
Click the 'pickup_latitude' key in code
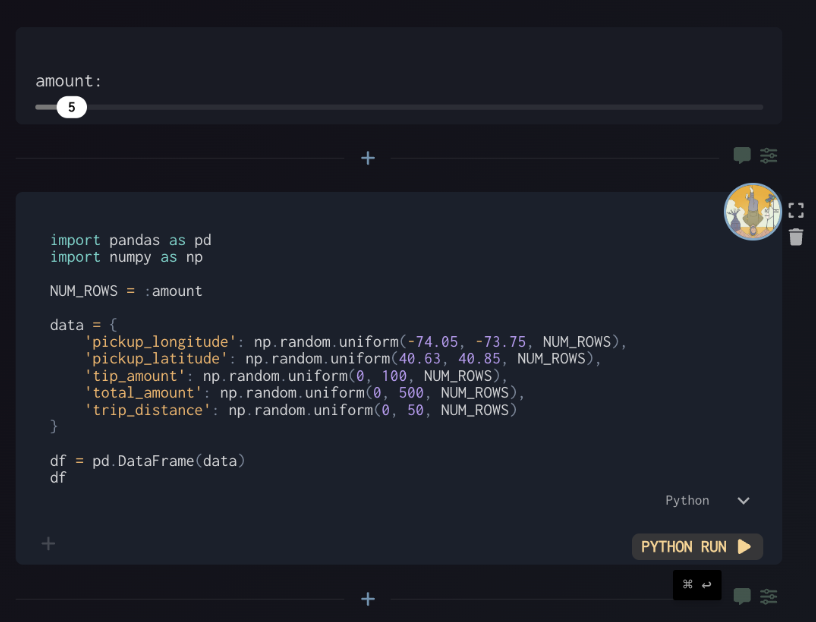[x=156, y=359]
